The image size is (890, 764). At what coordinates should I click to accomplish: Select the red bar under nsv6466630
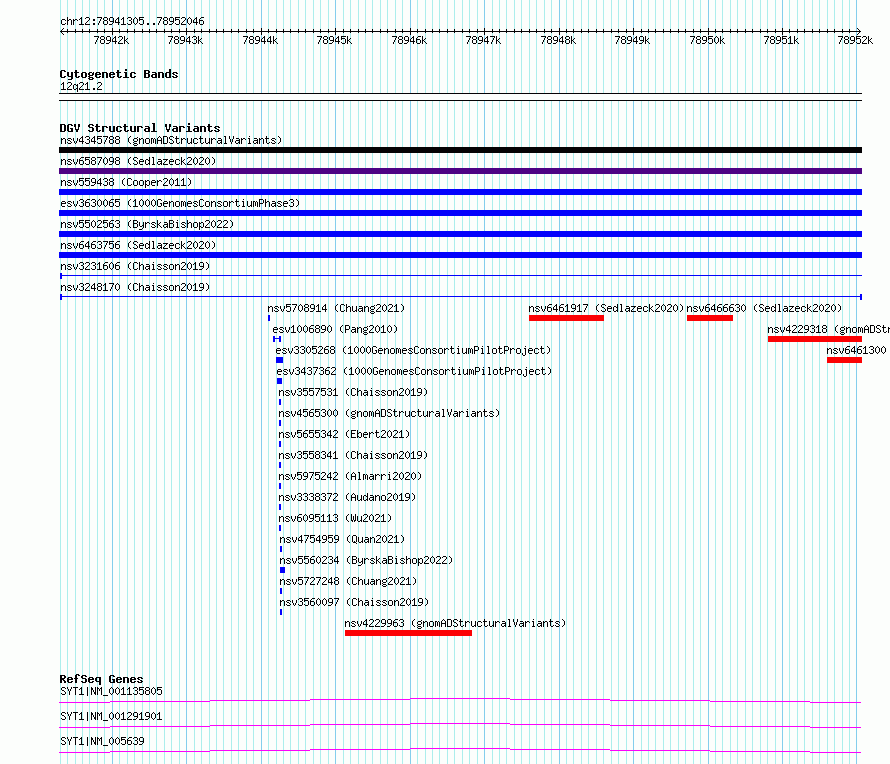[x=710, y=318]
